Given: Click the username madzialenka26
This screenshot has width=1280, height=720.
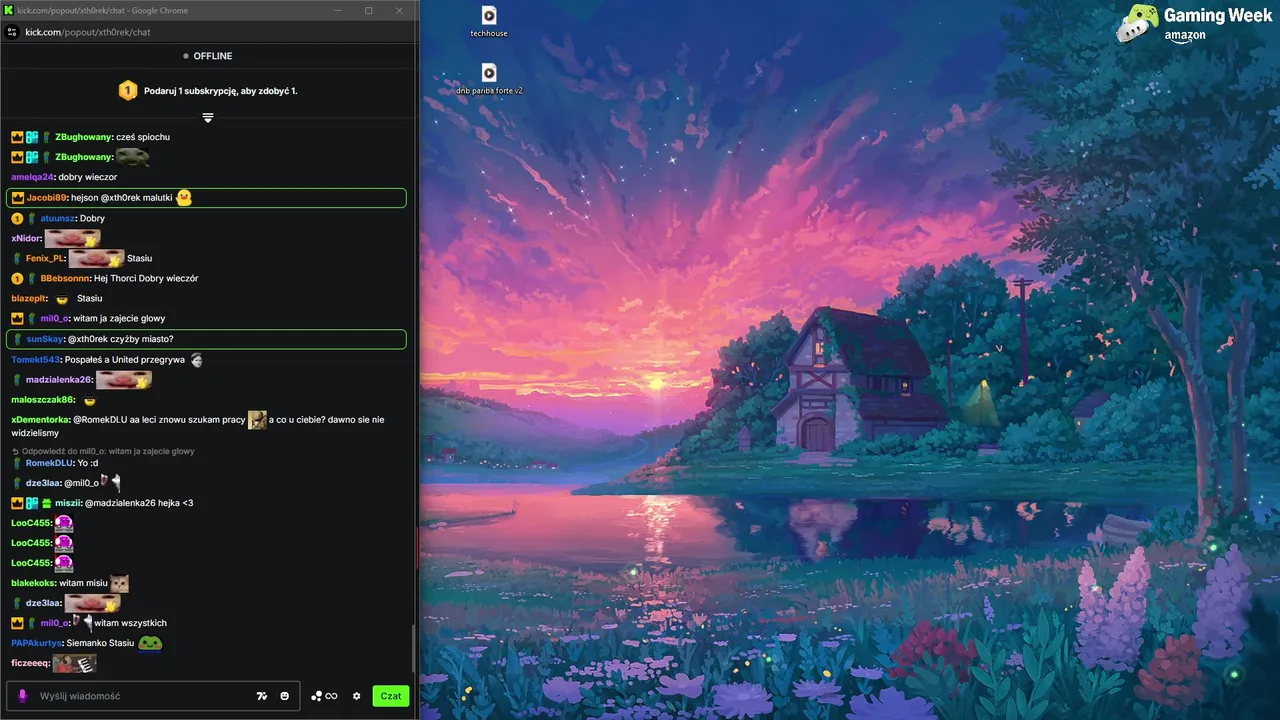Looking at the screenshot, I should pos(59,380).
